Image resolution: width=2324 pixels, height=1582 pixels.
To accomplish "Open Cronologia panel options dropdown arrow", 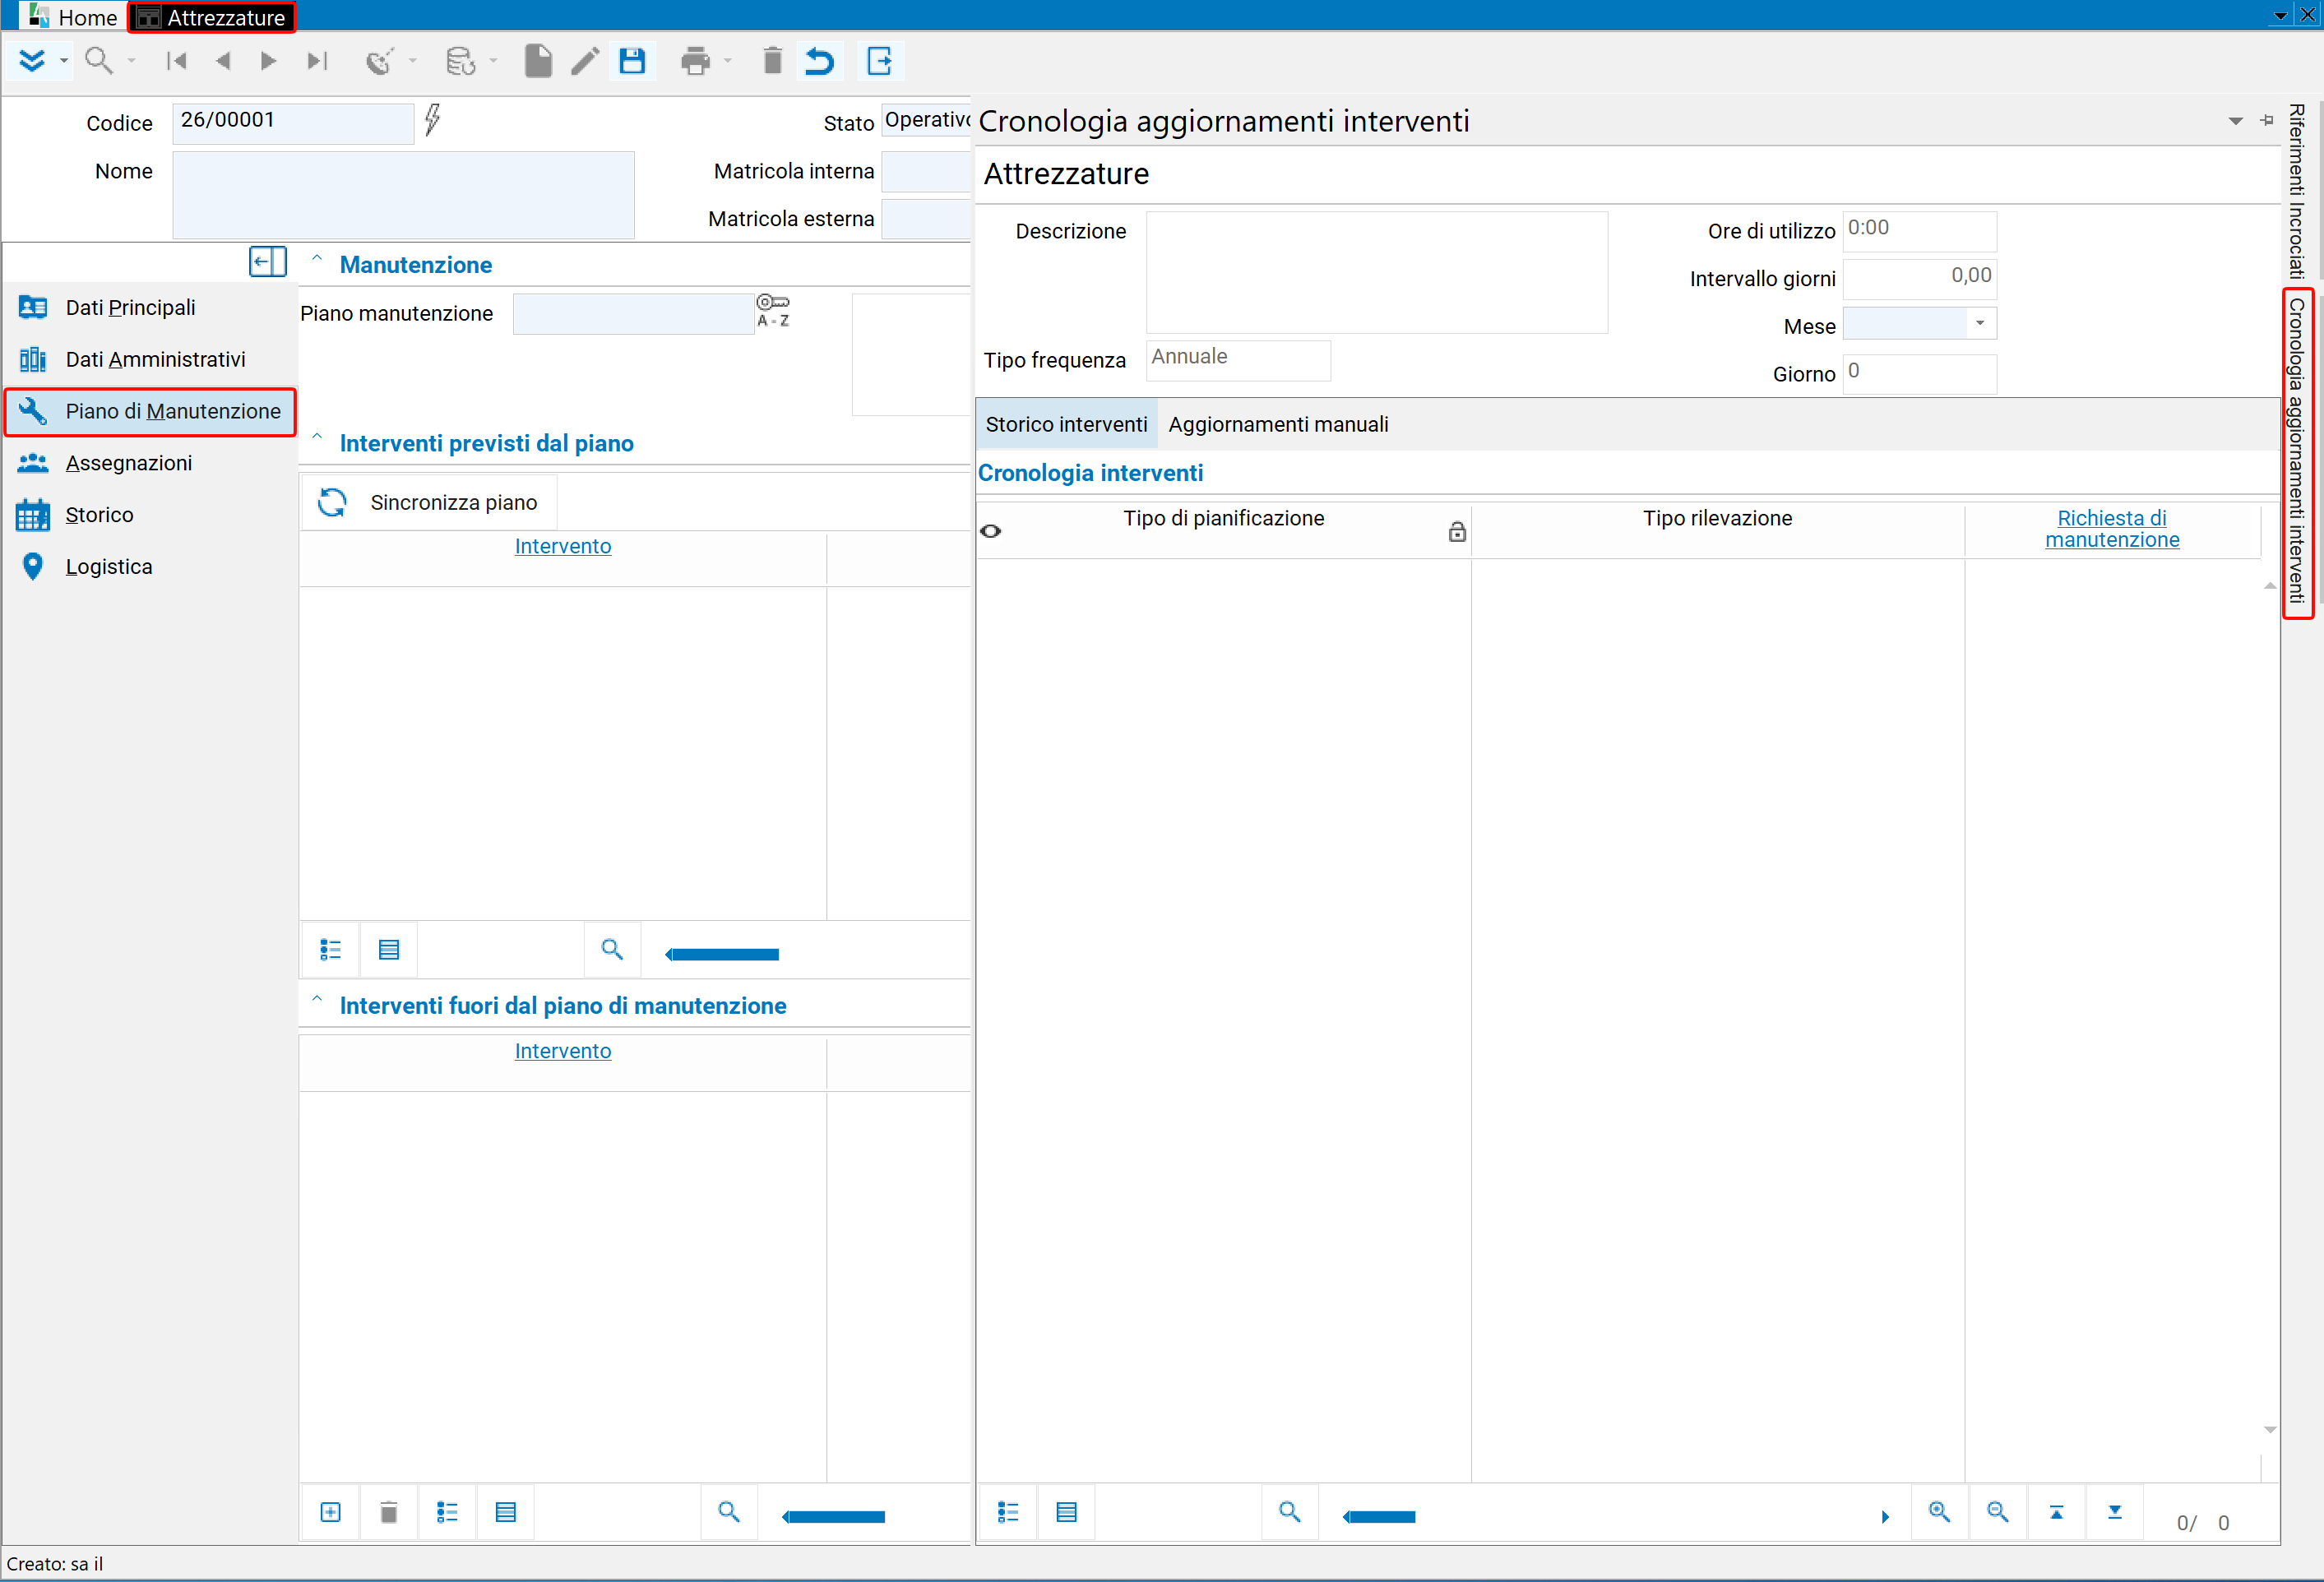I will (x=2235, y=121).
